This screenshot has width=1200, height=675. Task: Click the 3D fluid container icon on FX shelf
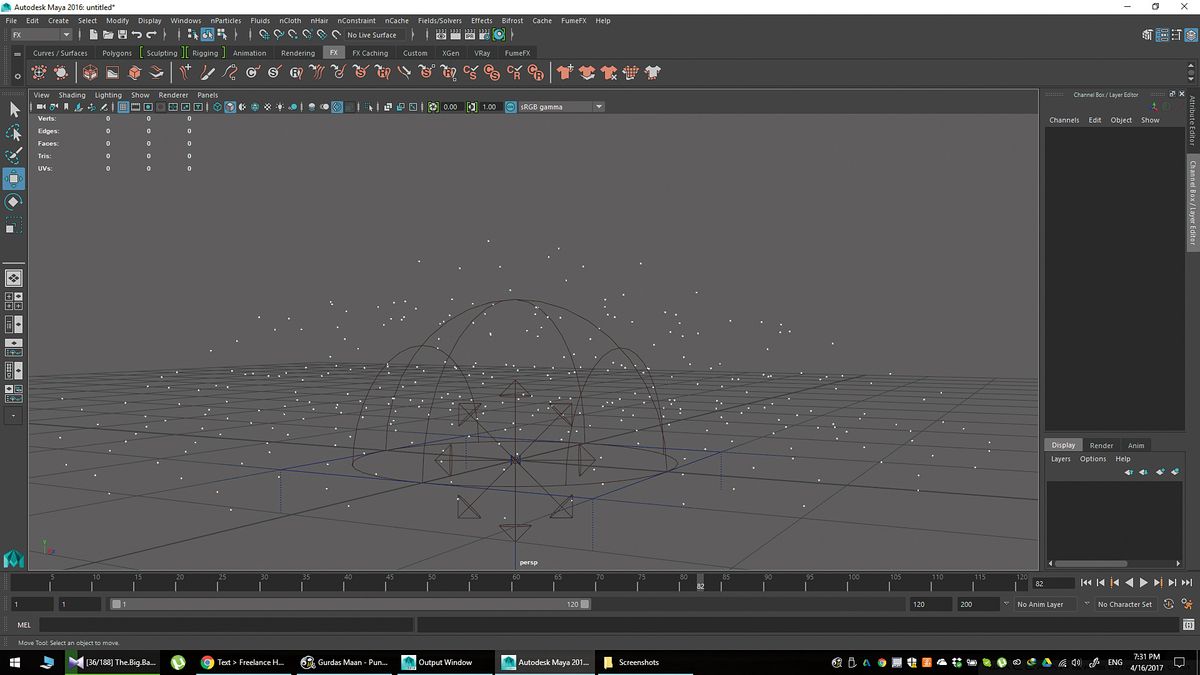point(89,71)
